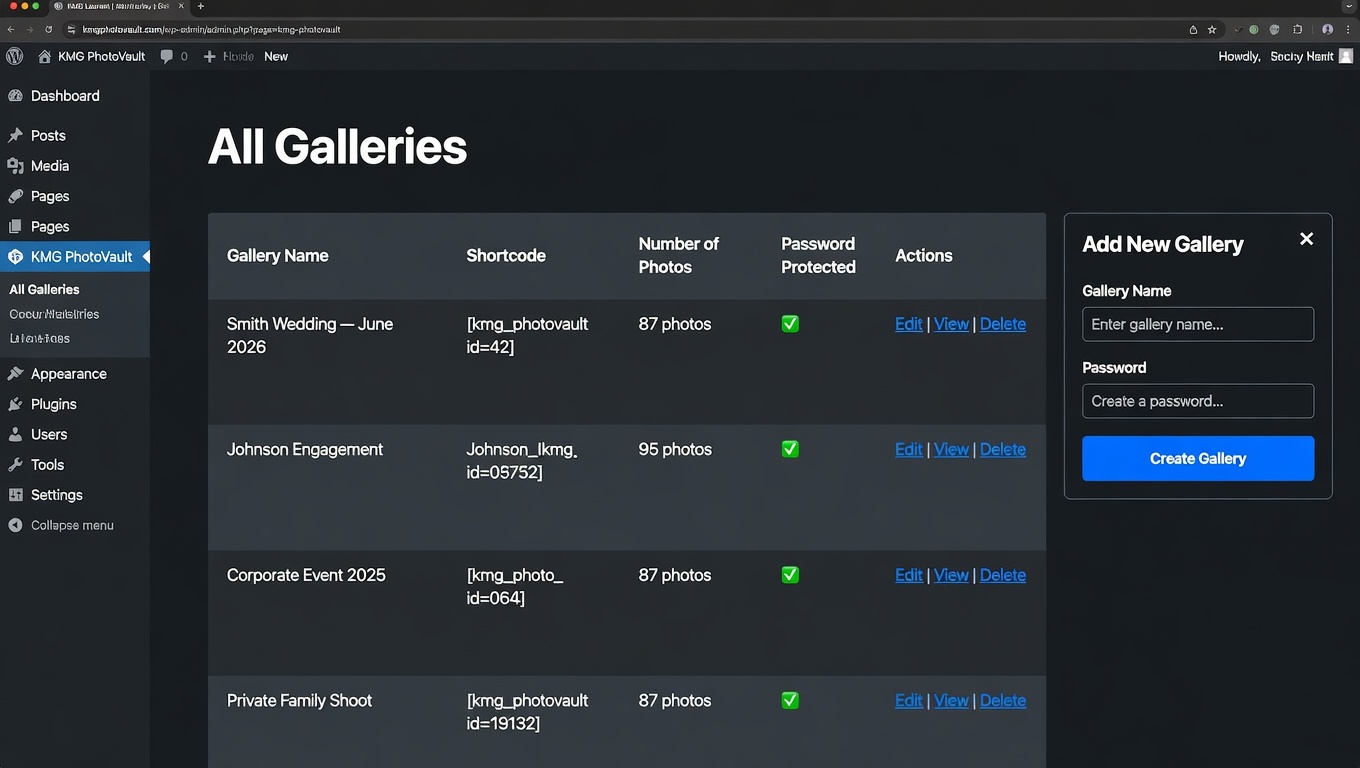Open the Appearance menu
Image resolution: width=1360 pixels, height=768 pixels.
pyautogui.click(x=68, y=374)
